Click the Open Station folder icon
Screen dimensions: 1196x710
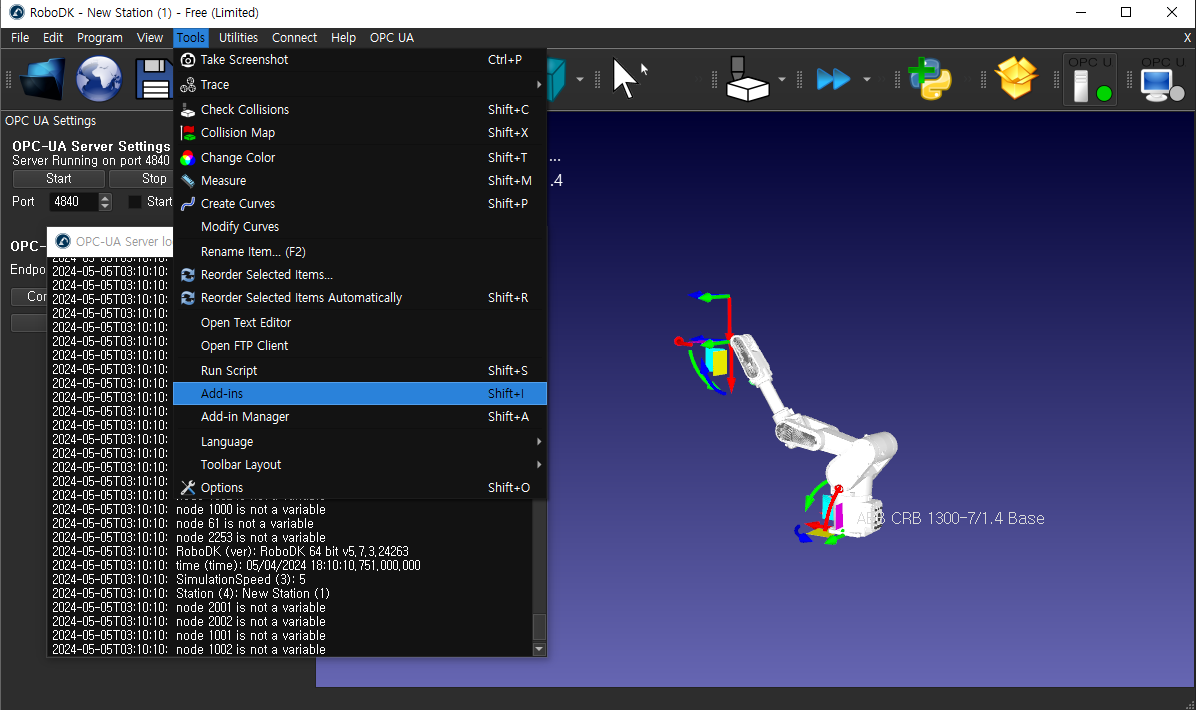coord(42,79)
